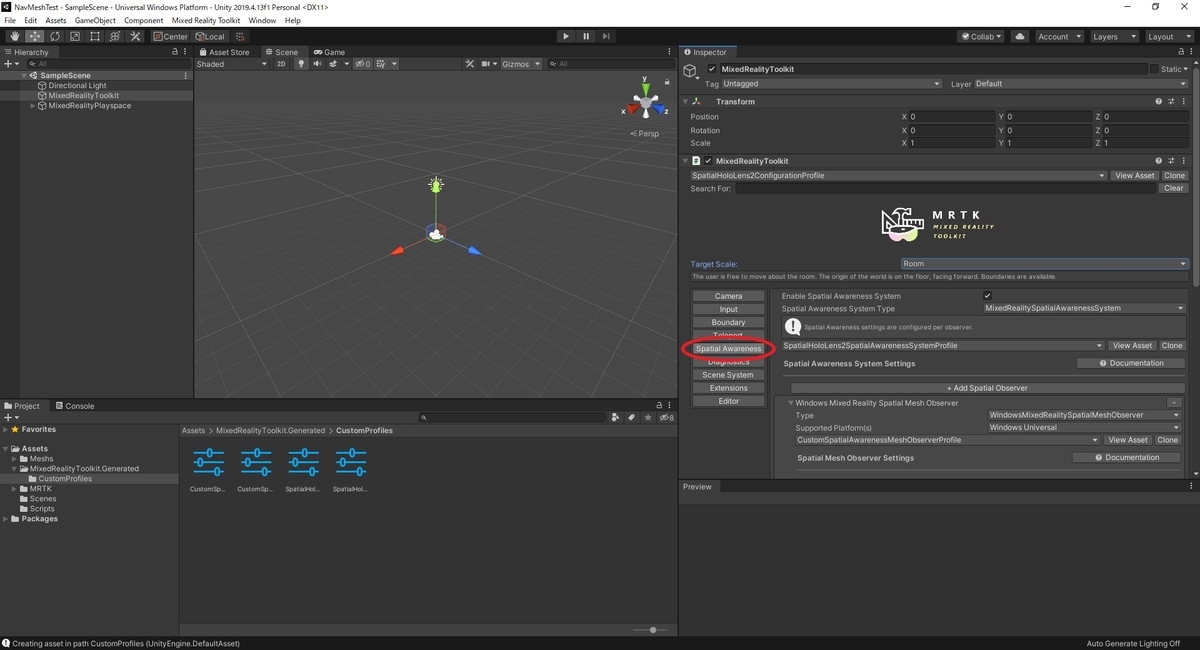Toggle 2D scene view mode
This screenshot has height=650, width=1200.
pos(281,64)
